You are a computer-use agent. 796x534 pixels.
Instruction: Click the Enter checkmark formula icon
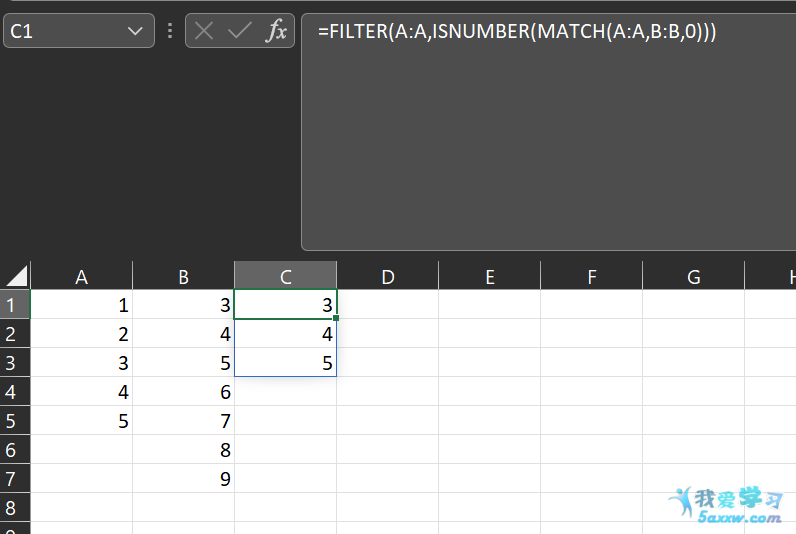240,31
